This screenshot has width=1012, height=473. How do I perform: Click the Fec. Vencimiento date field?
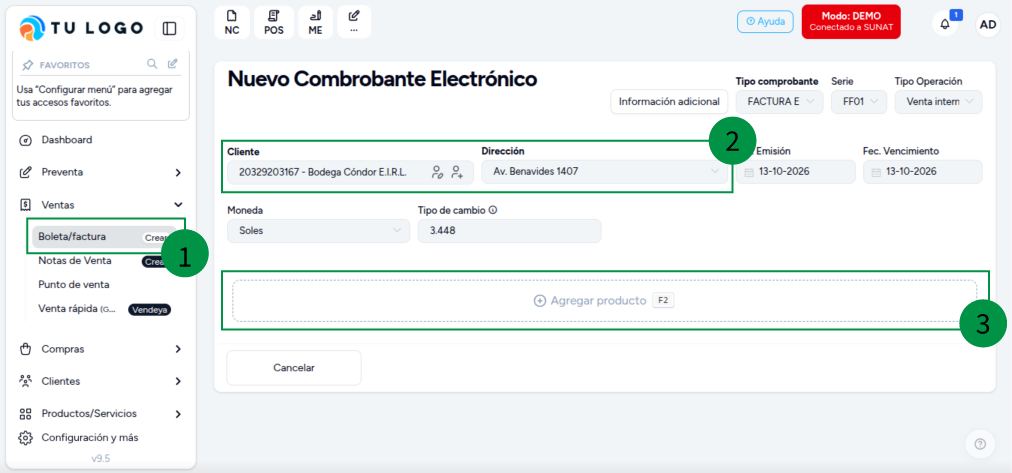click(922, 172)
